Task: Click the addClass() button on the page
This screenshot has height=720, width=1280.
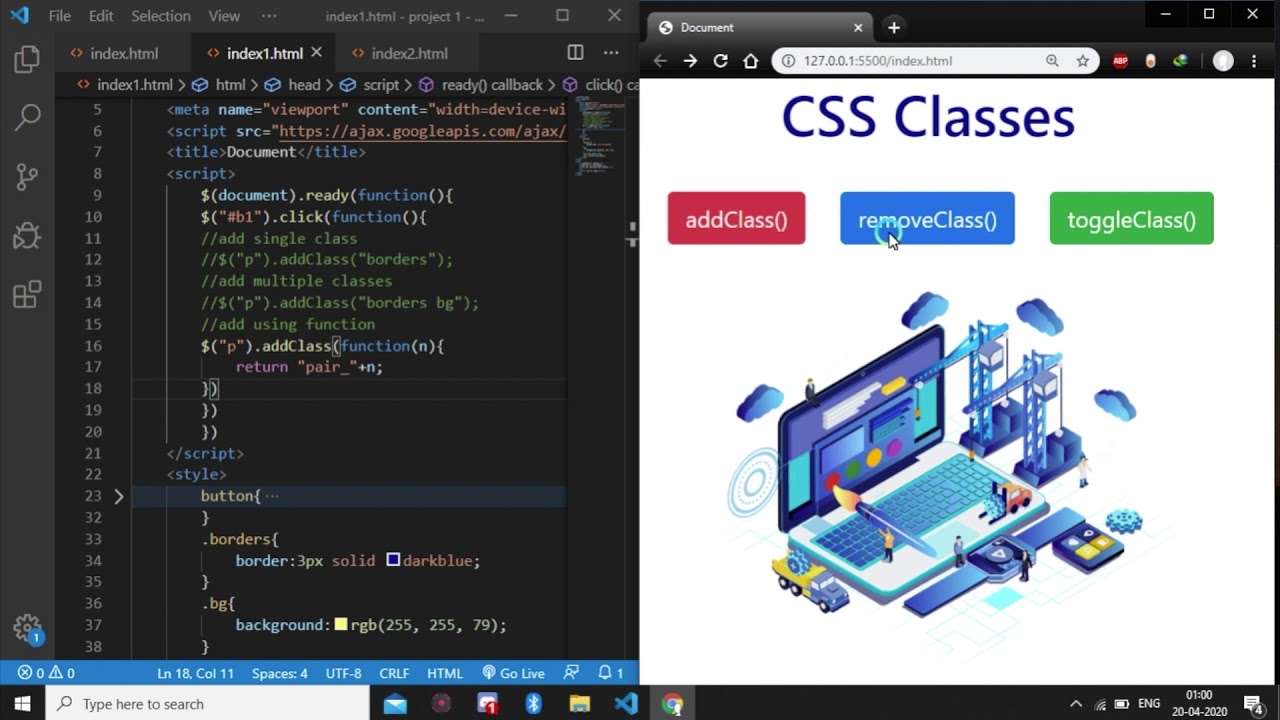Action: tap(736, 219)
